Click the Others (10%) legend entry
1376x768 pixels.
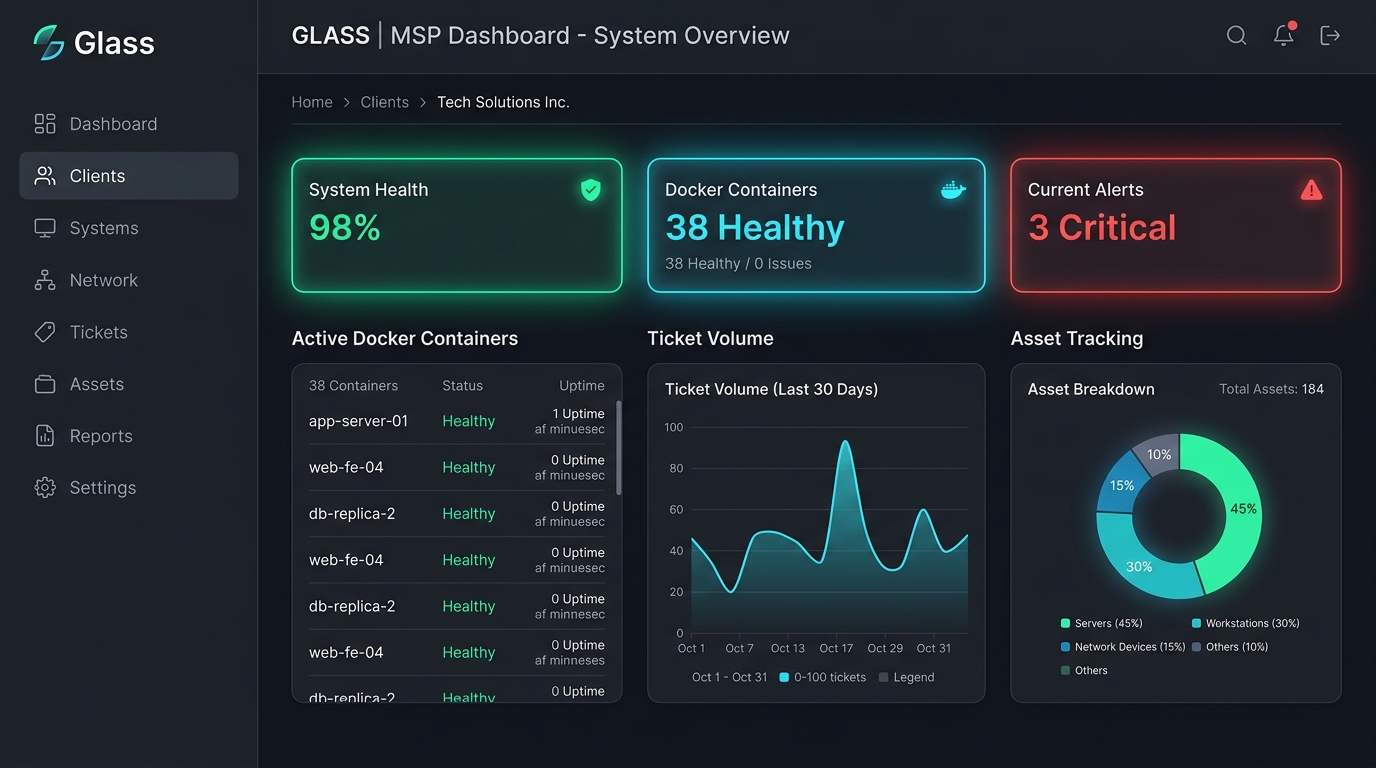click(1229, 647)
